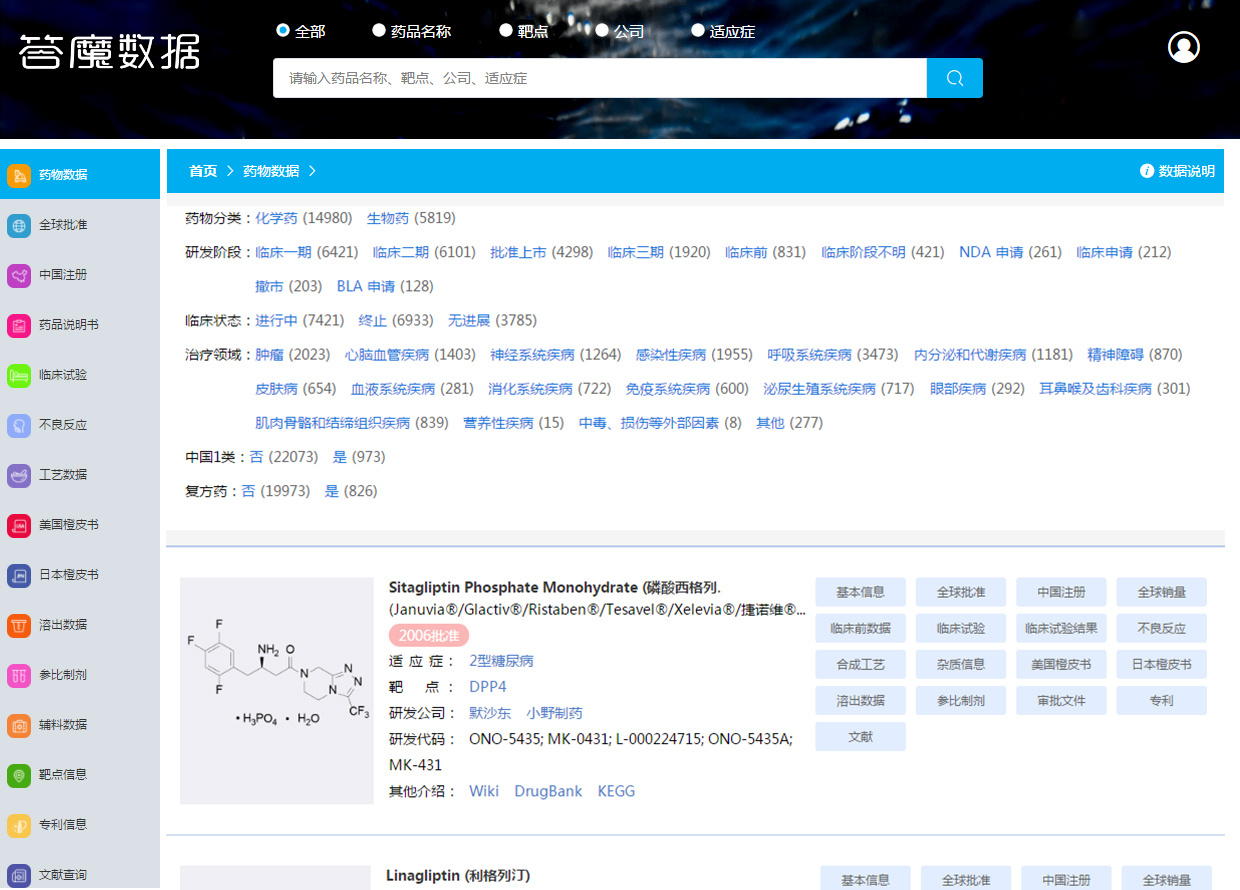Choose the 适应症 radio option
Viewport: 1240px width, 890px height.
click(698, 31)
